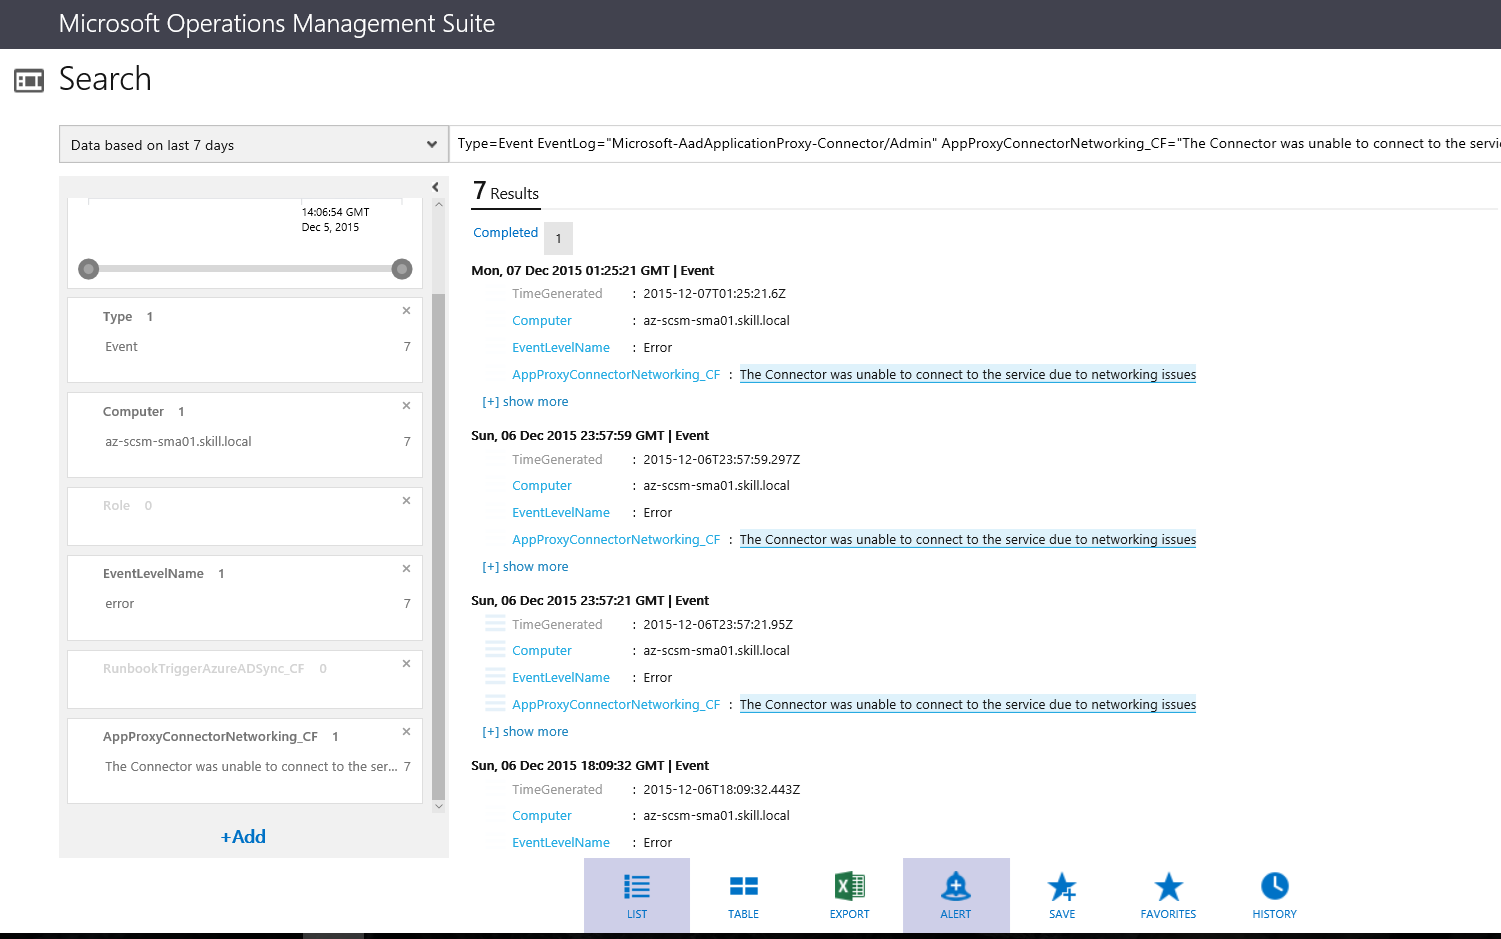Select results page 1
Viewport: 1501px width, 939px height.
558,238
